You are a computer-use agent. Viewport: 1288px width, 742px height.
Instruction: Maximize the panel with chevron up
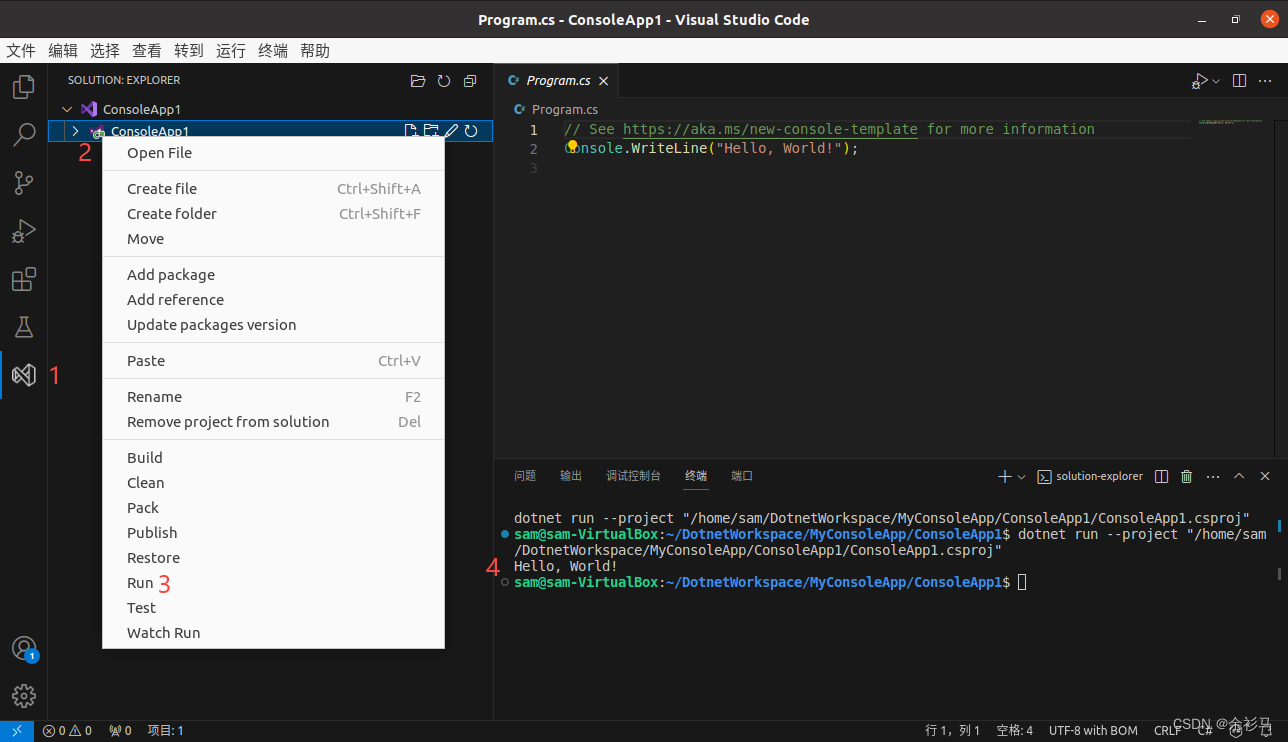pyautogui.click(x=1239, y=477)
